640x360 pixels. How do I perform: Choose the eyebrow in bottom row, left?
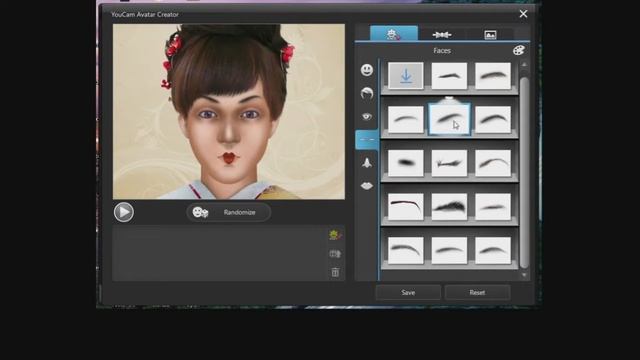click(x=406, y=250)
